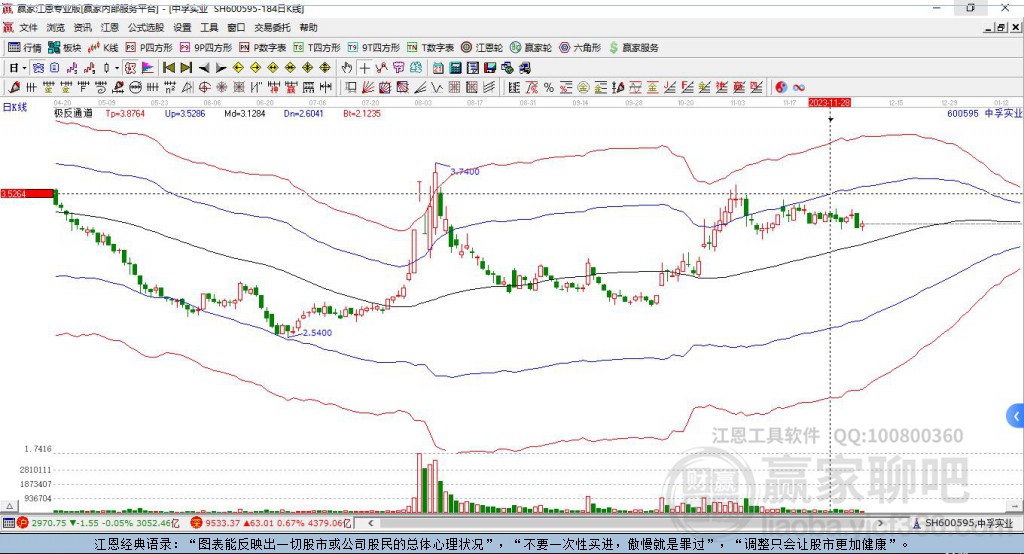
Task: Launch the 江恩轮 Gann wheel
Action: point(482,48)
